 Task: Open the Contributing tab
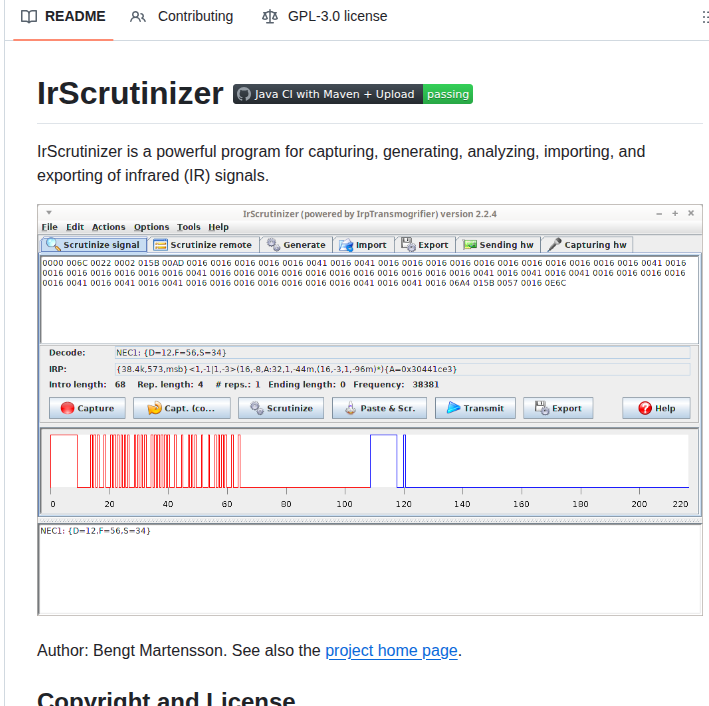coord(182,17)
